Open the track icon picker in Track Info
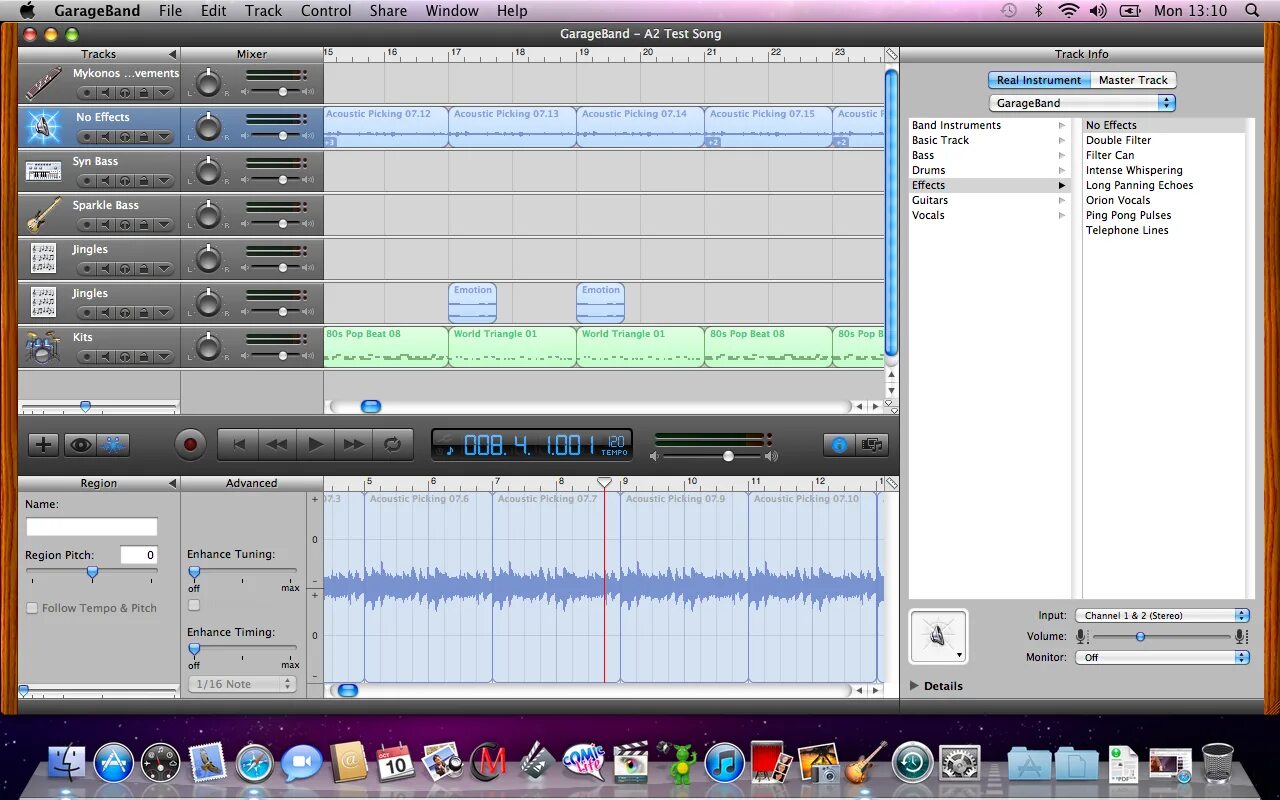 click(x=938, y=636)
